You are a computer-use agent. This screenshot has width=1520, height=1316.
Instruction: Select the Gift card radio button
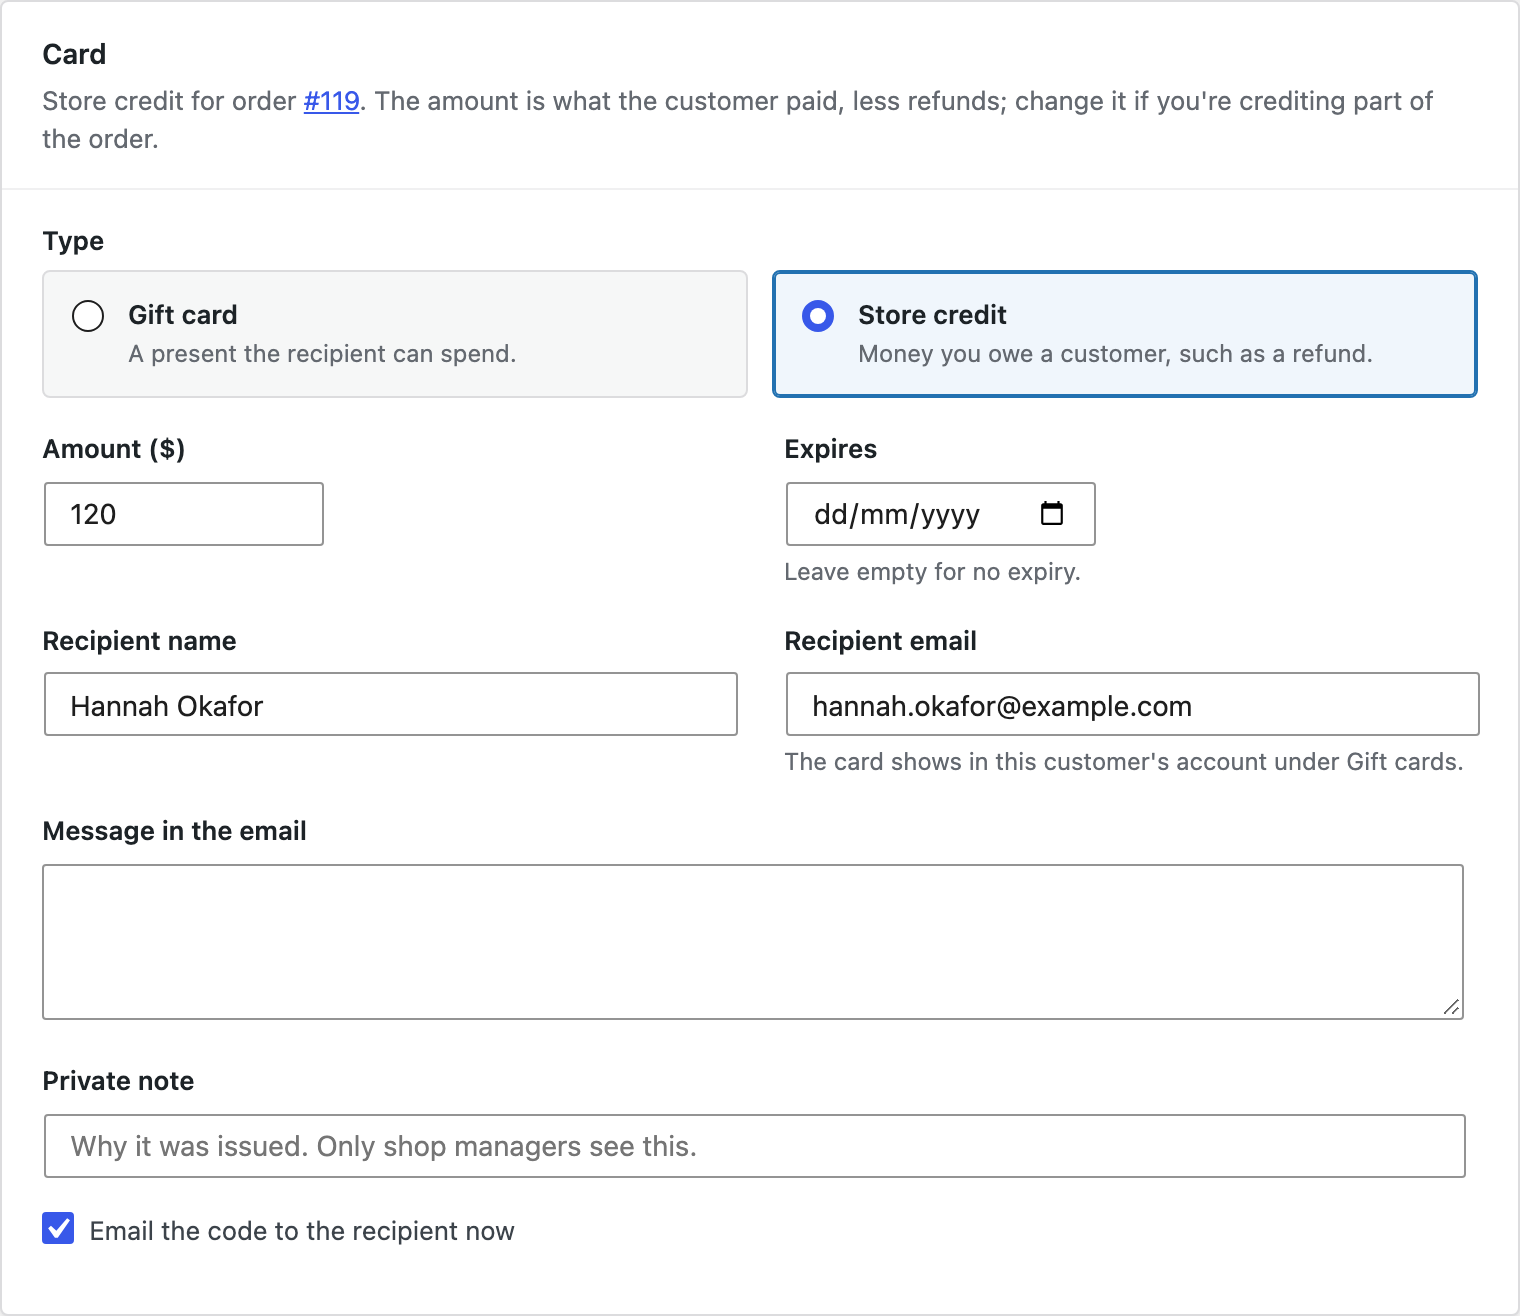point(88,316)
